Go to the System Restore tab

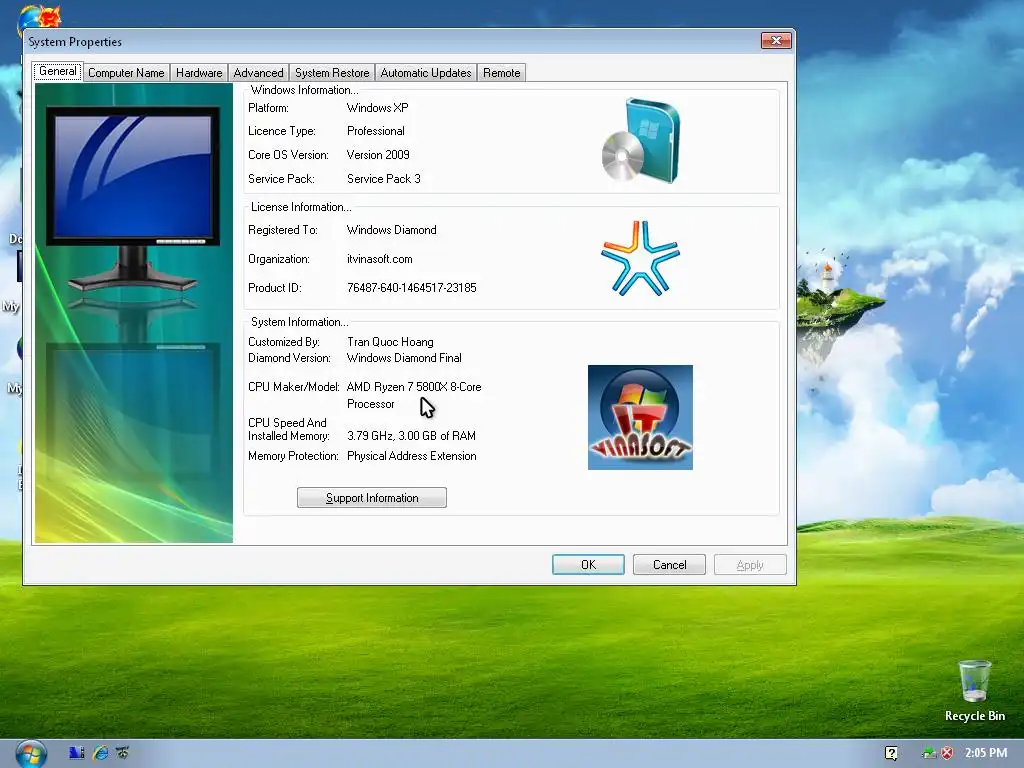(332, 72)
